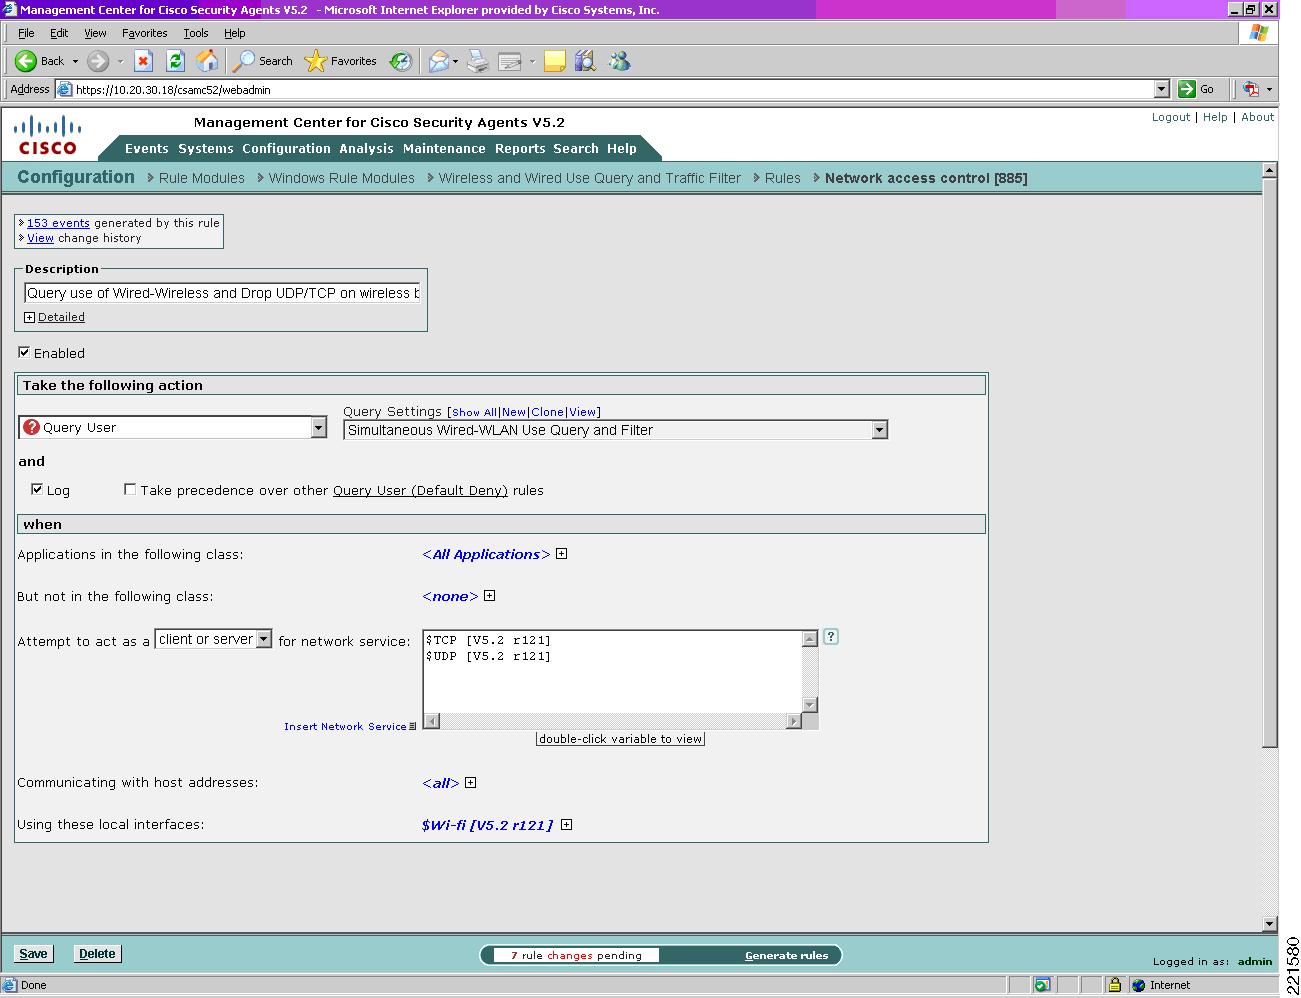The image size is (1301, 998).
Task: Stop page loading with the Stop icon
Action: [x=143, y=62]
